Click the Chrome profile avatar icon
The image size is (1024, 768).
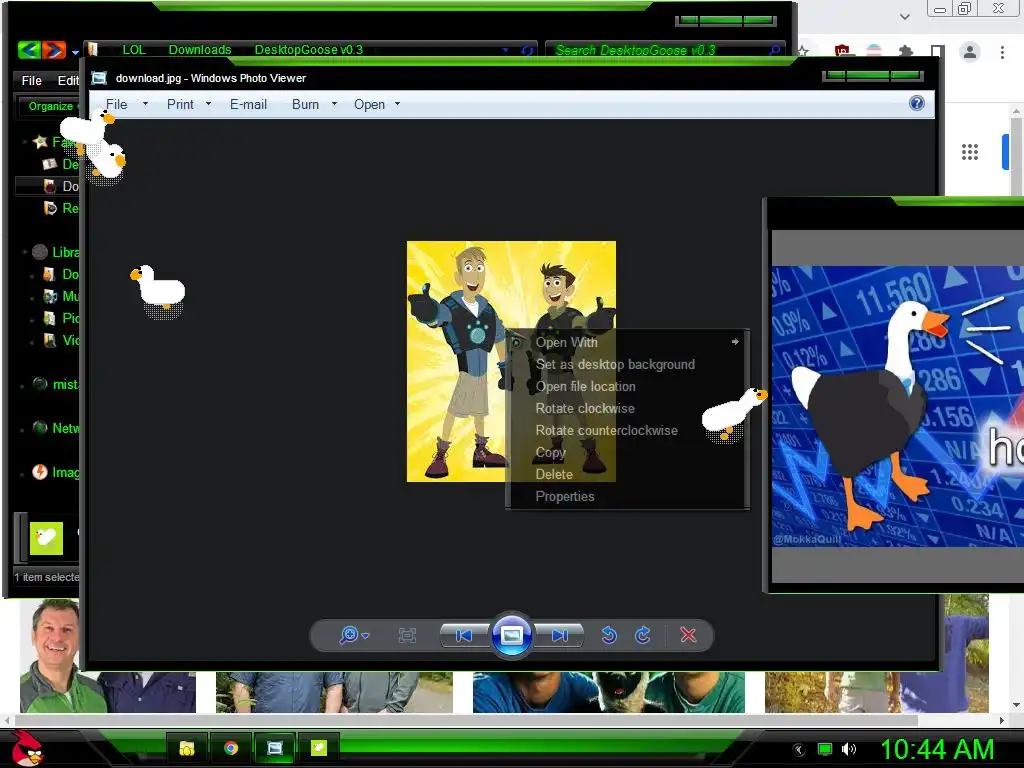[970, 52]
